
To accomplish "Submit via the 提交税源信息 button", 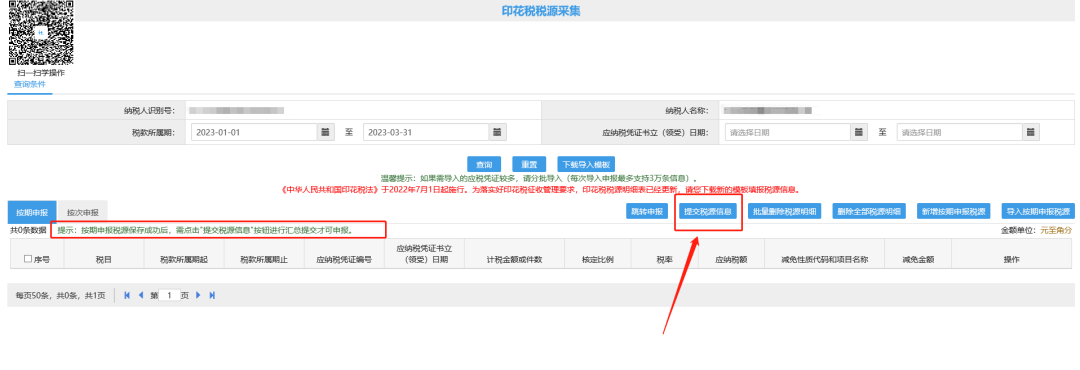I will [x=708, y=212].
